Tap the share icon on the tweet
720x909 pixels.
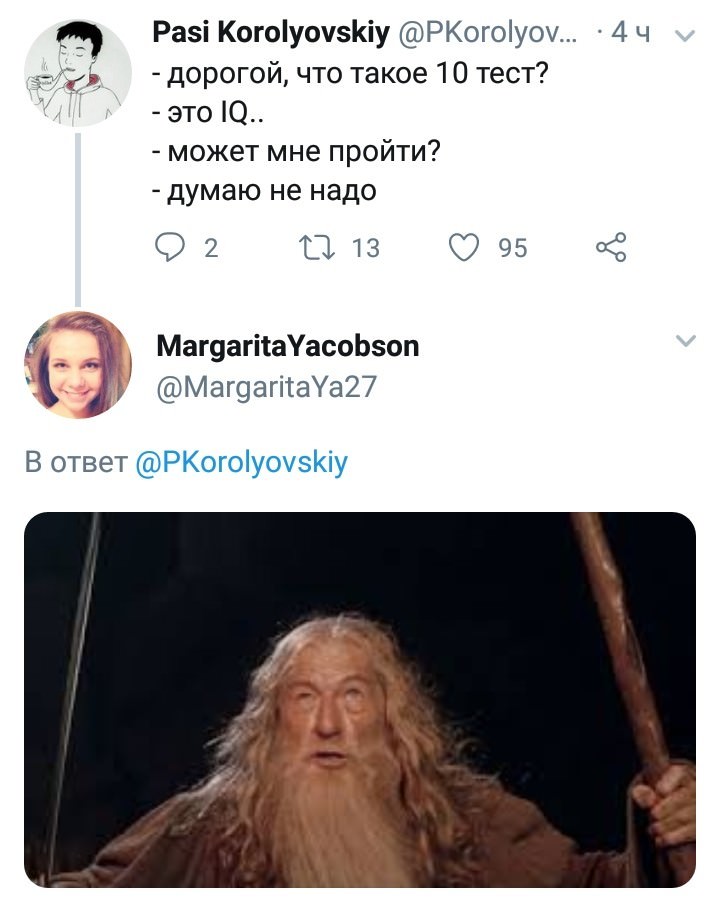coord(611,248)
